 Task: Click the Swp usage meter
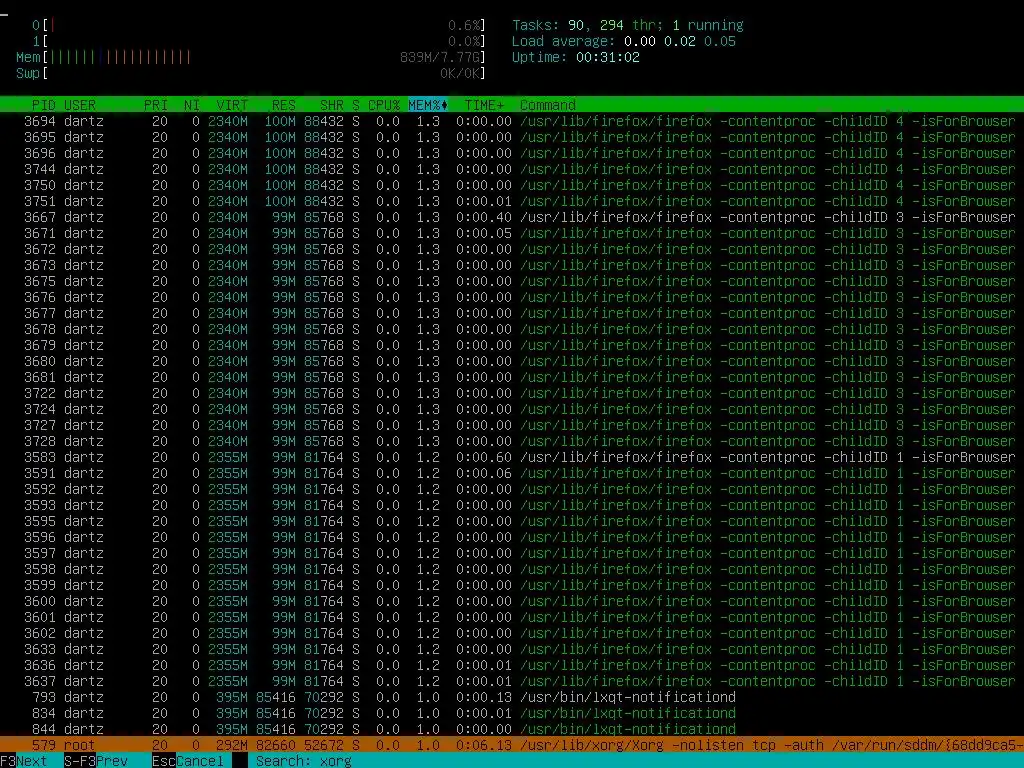[x=251, y=73]
